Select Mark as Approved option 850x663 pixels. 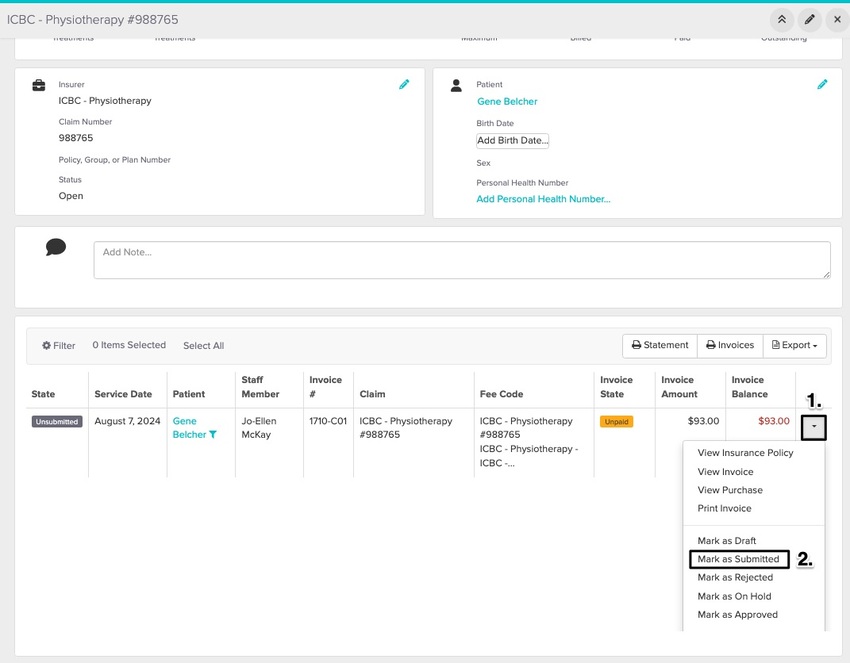click(737, 615)
